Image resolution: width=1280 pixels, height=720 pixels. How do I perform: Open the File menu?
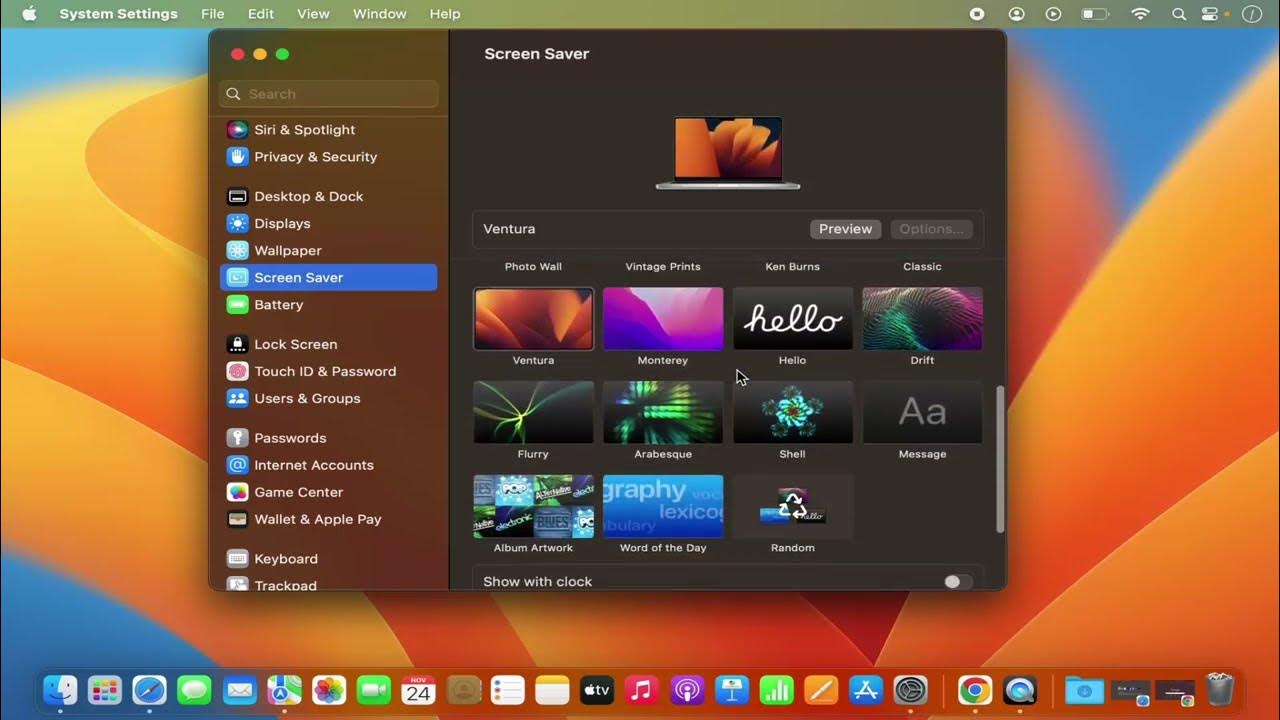click(x=213, y=14)
